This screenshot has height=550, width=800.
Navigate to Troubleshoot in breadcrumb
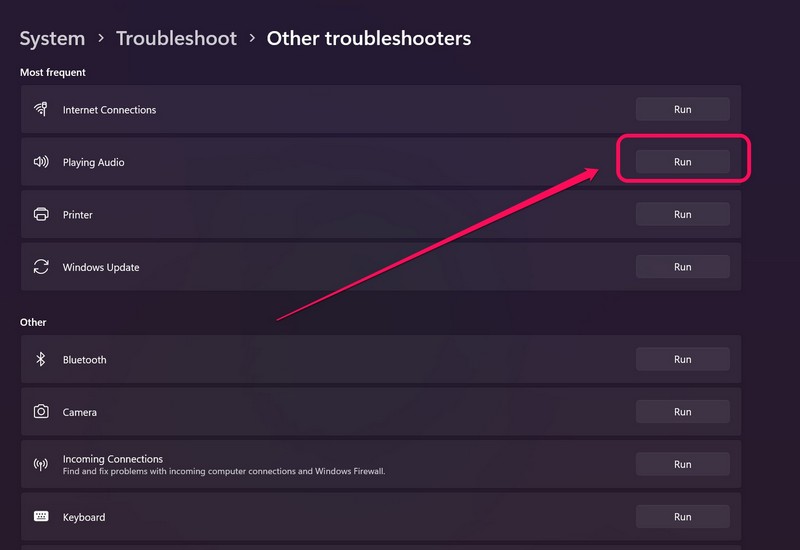(176, 39)
